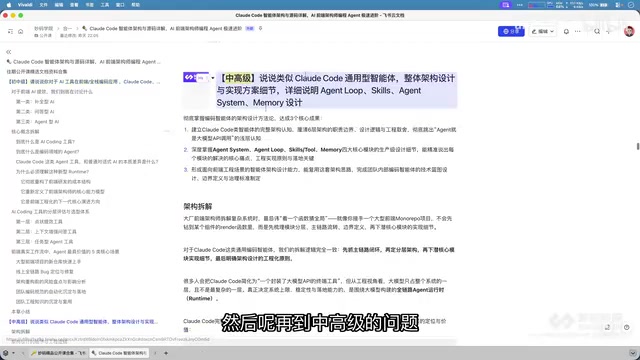The image size is (640, 360).
Task: Jump to AI Coding 工具的分层评估与选型体系
Action: coord(50,211)
